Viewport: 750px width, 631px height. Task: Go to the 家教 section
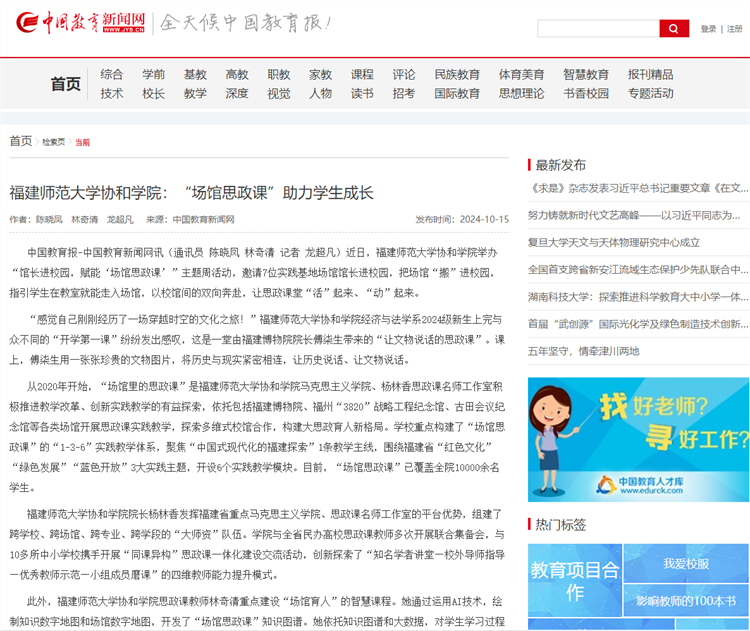(x=320, y=74)
